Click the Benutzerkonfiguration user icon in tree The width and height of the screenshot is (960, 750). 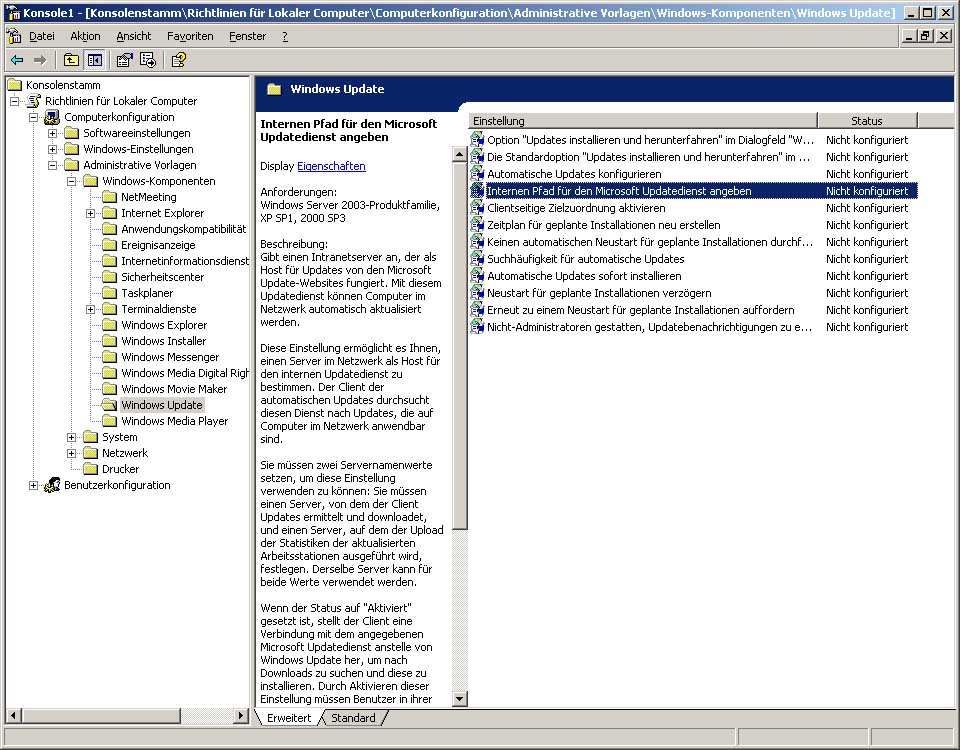point(52,485)
